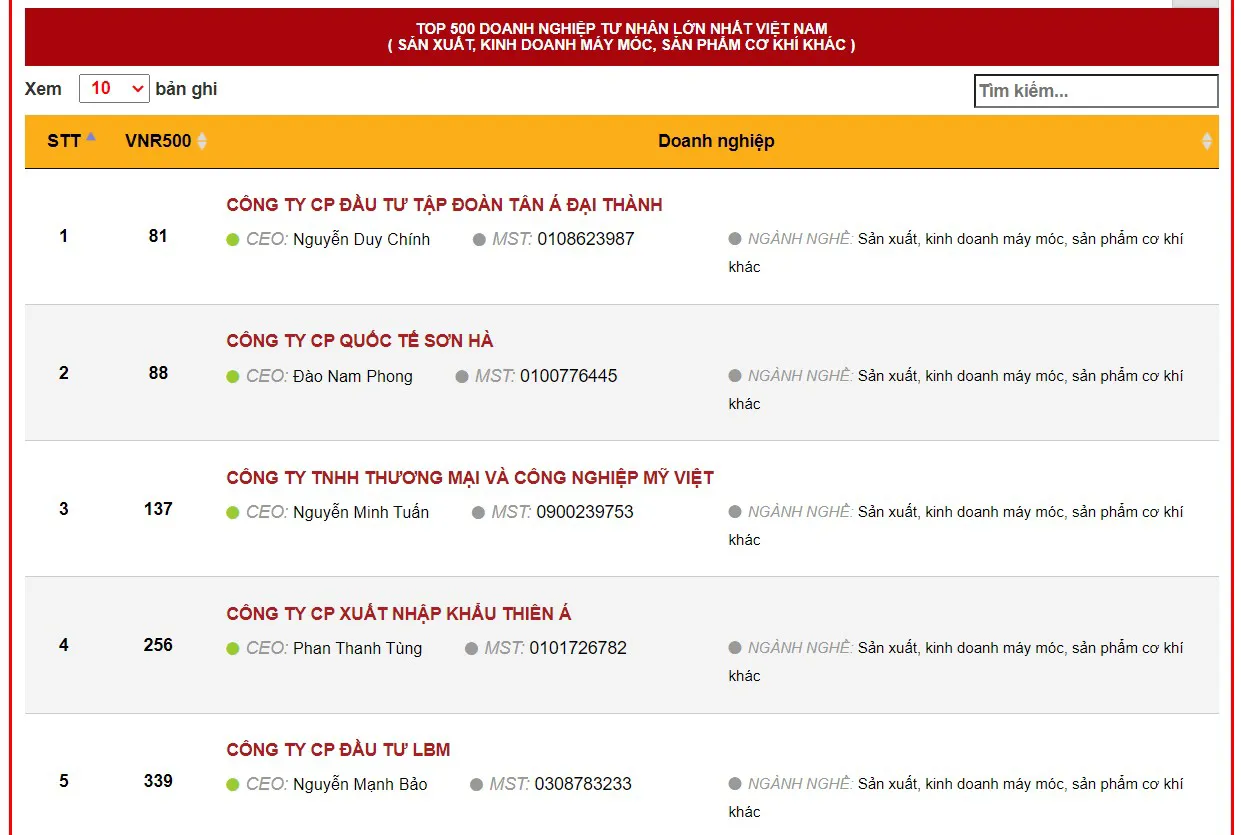The height and width of the screenshot is (835, 1241).
Task: Open Công ty CP Đầu tư Tập đoàn Tân Á Đại Thành
Action: 444,205
